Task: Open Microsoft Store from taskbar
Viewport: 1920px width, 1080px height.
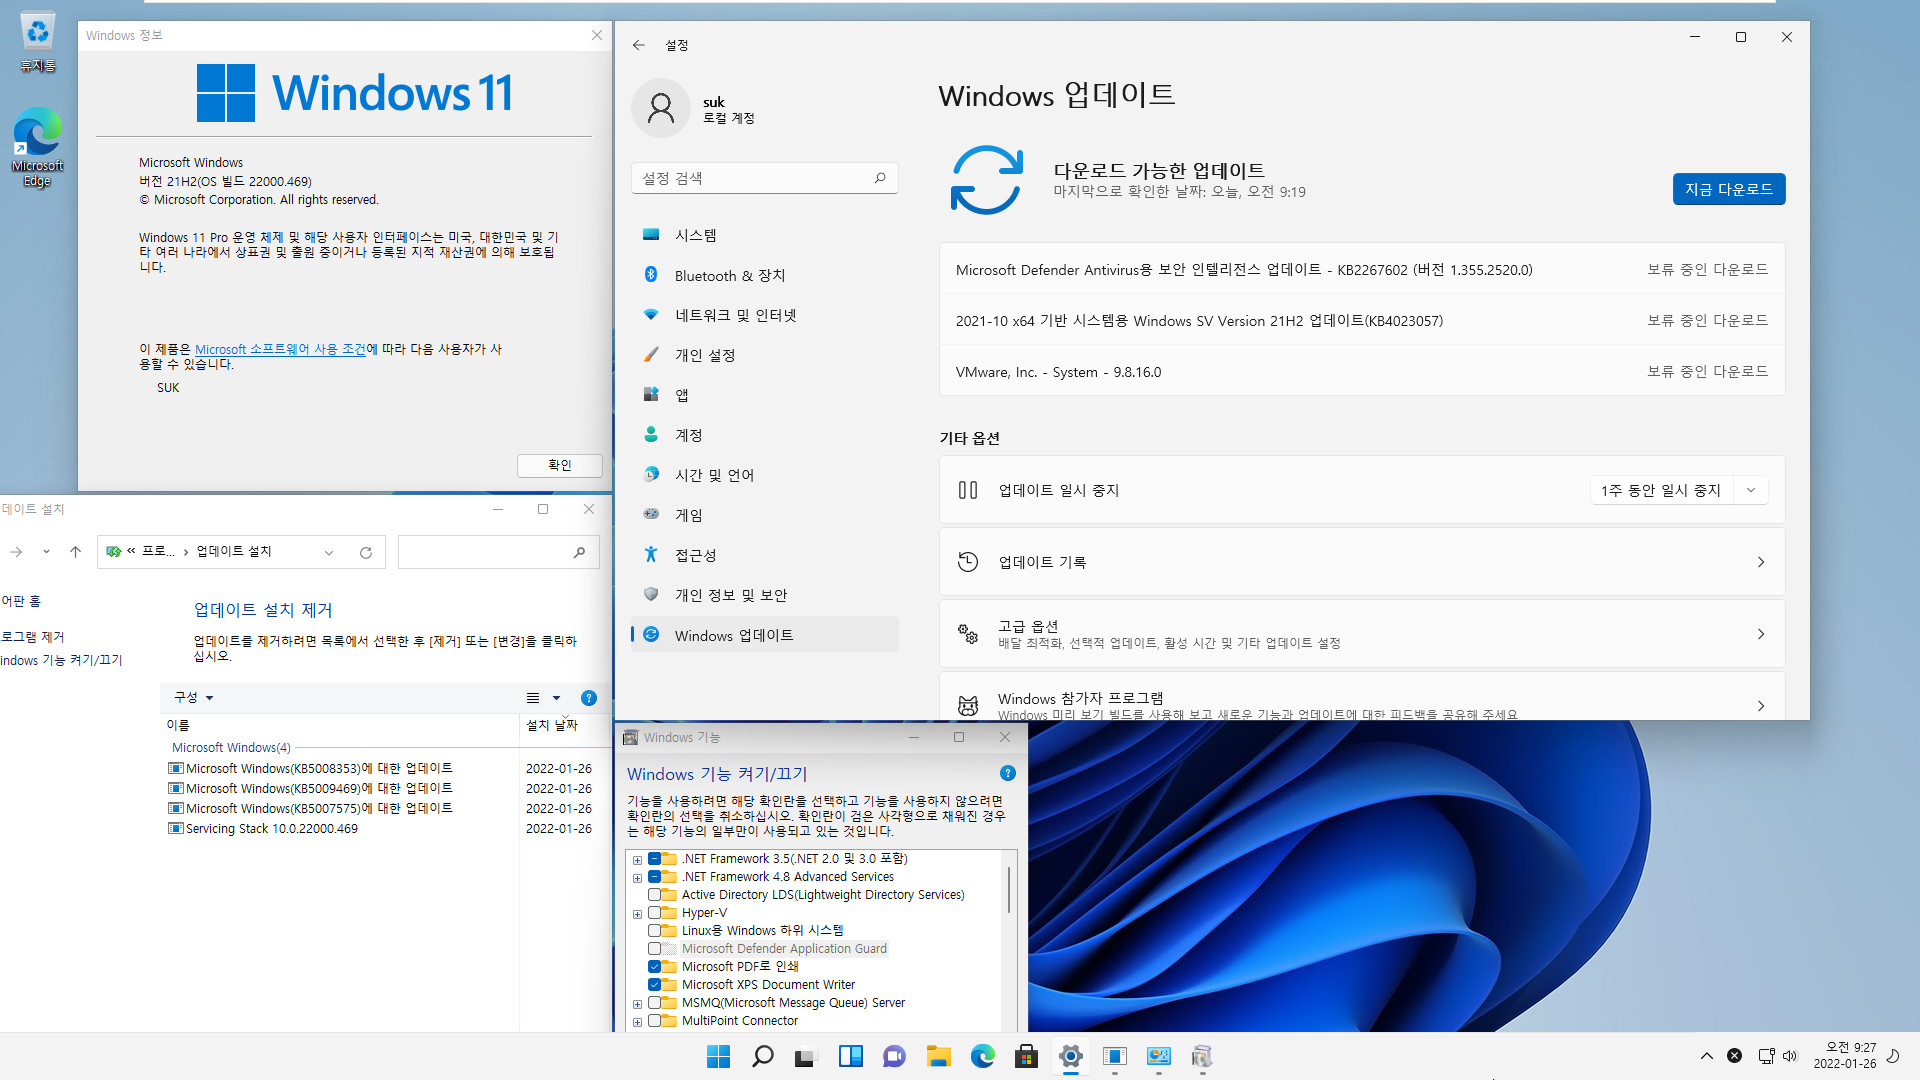Action: 1026,1056
